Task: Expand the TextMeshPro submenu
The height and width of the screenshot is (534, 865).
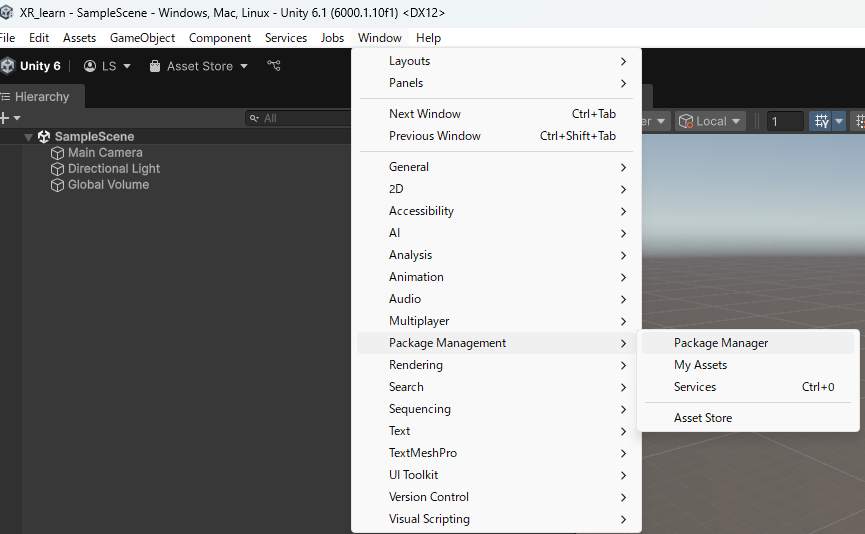Action: [x=496, y=453]
